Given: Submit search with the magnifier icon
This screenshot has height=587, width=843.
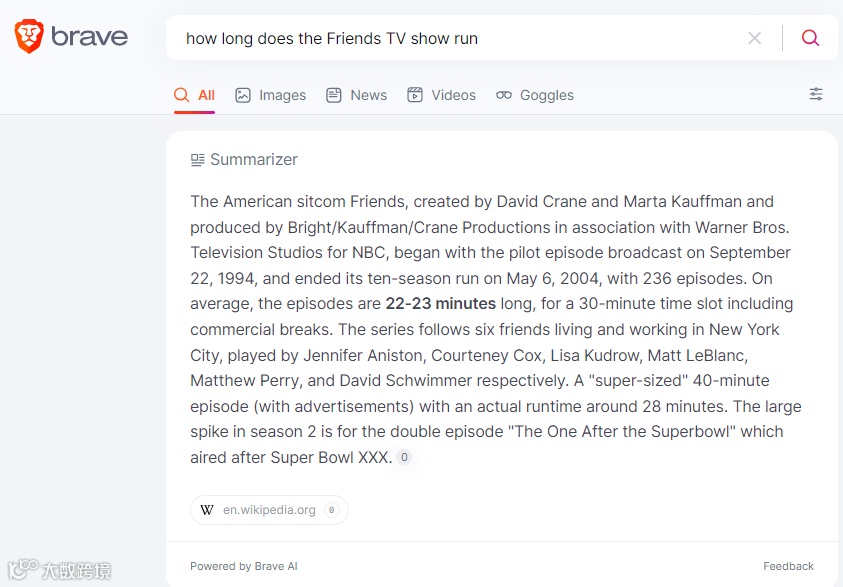Looking at the screenshot, I should click(810, 38).
